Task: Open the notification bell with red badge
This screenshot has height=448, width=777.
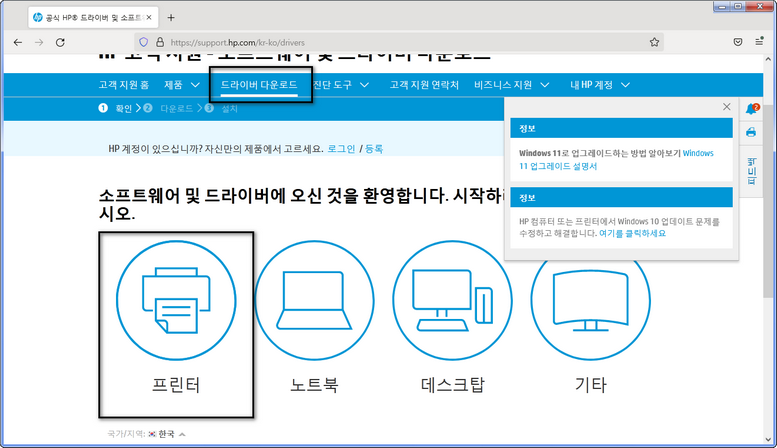Action: (752, 109)
